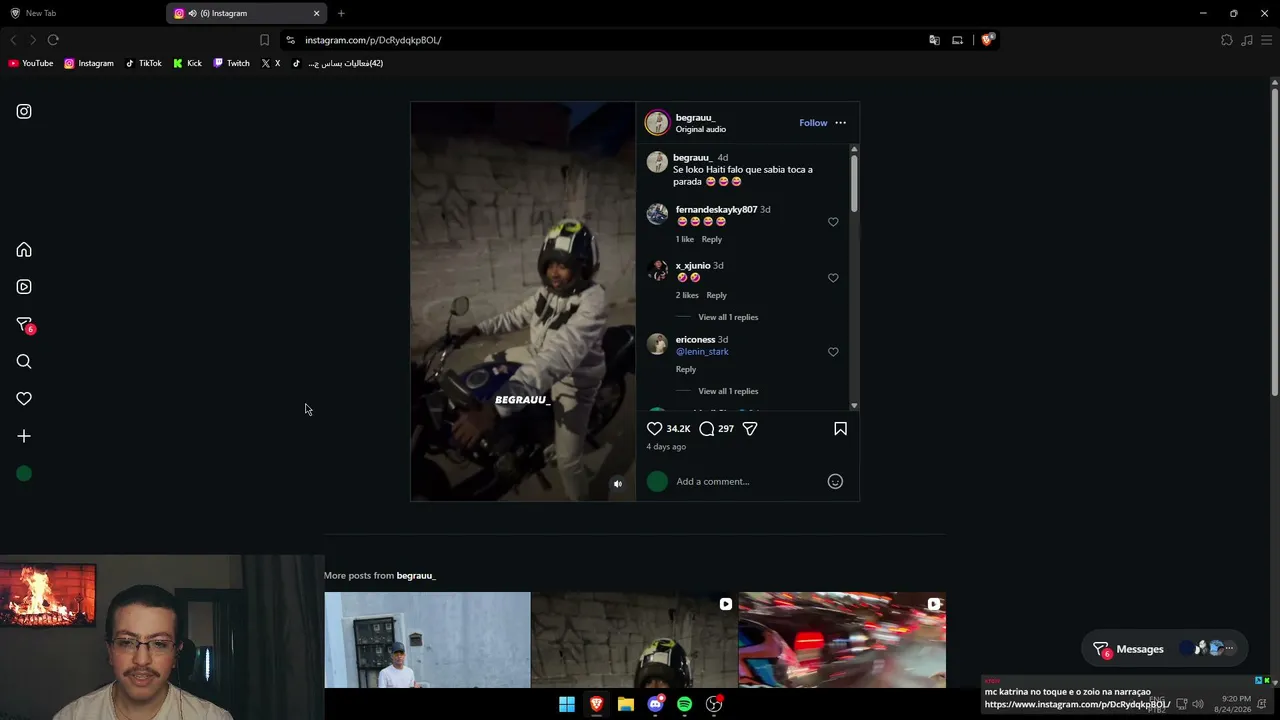
Task: Open the helmet rider reel thumbnail
Action: [x=635, y=640]
